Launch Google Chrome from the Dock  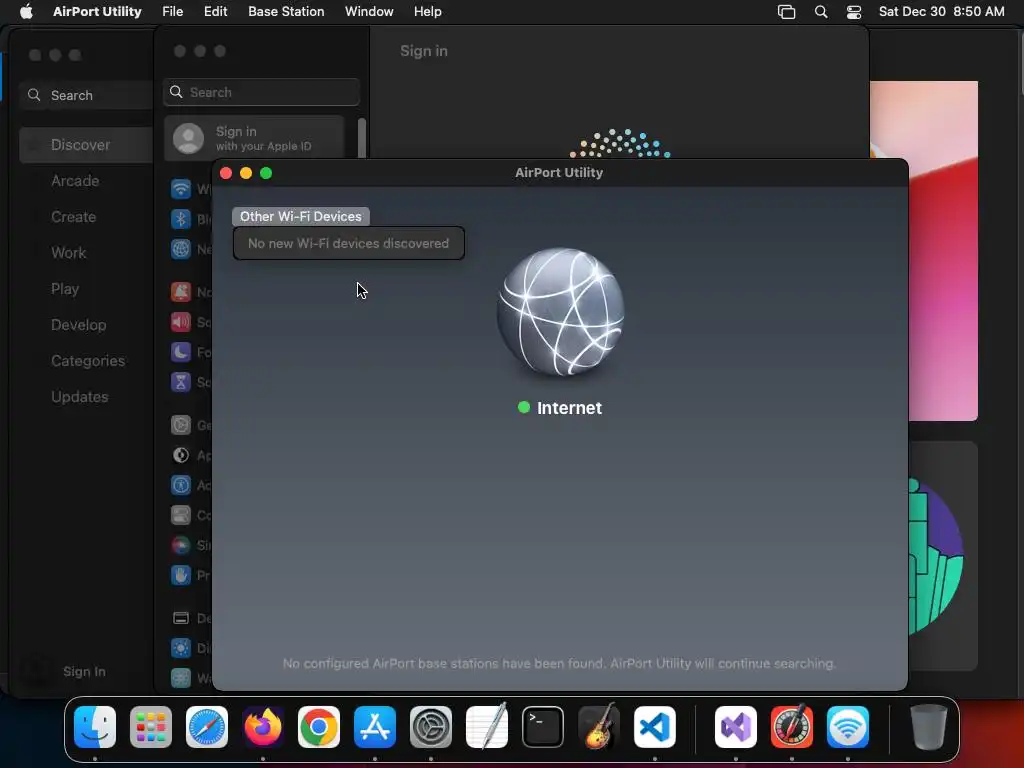click(319, 727)
